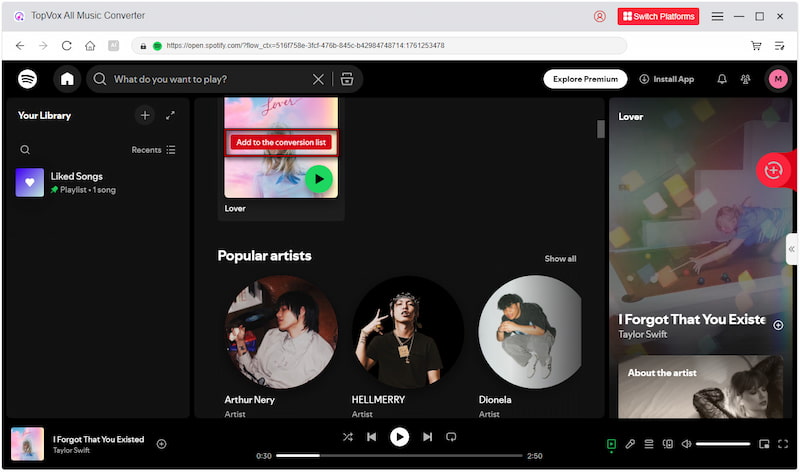Click Add to the conversion list
This screenshot has height=472, width=800.
click(280, 142)
